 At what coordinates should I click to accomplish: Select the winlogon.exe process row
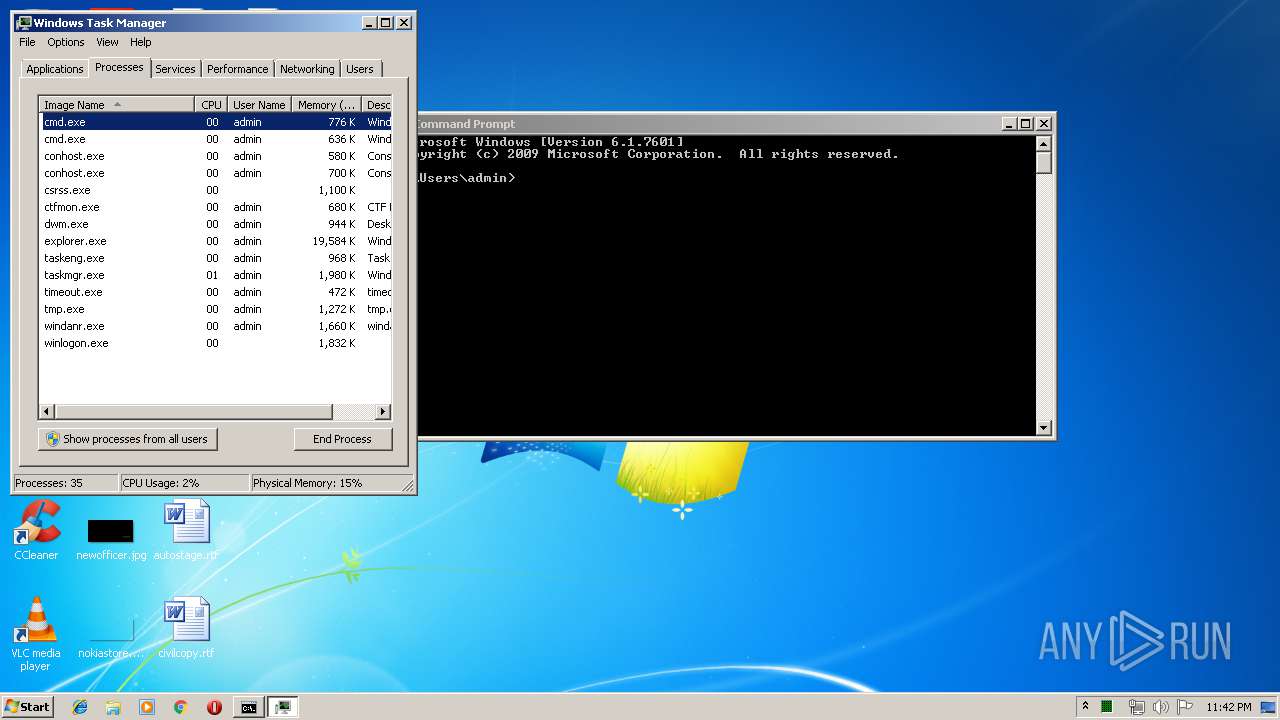[215, 343]
